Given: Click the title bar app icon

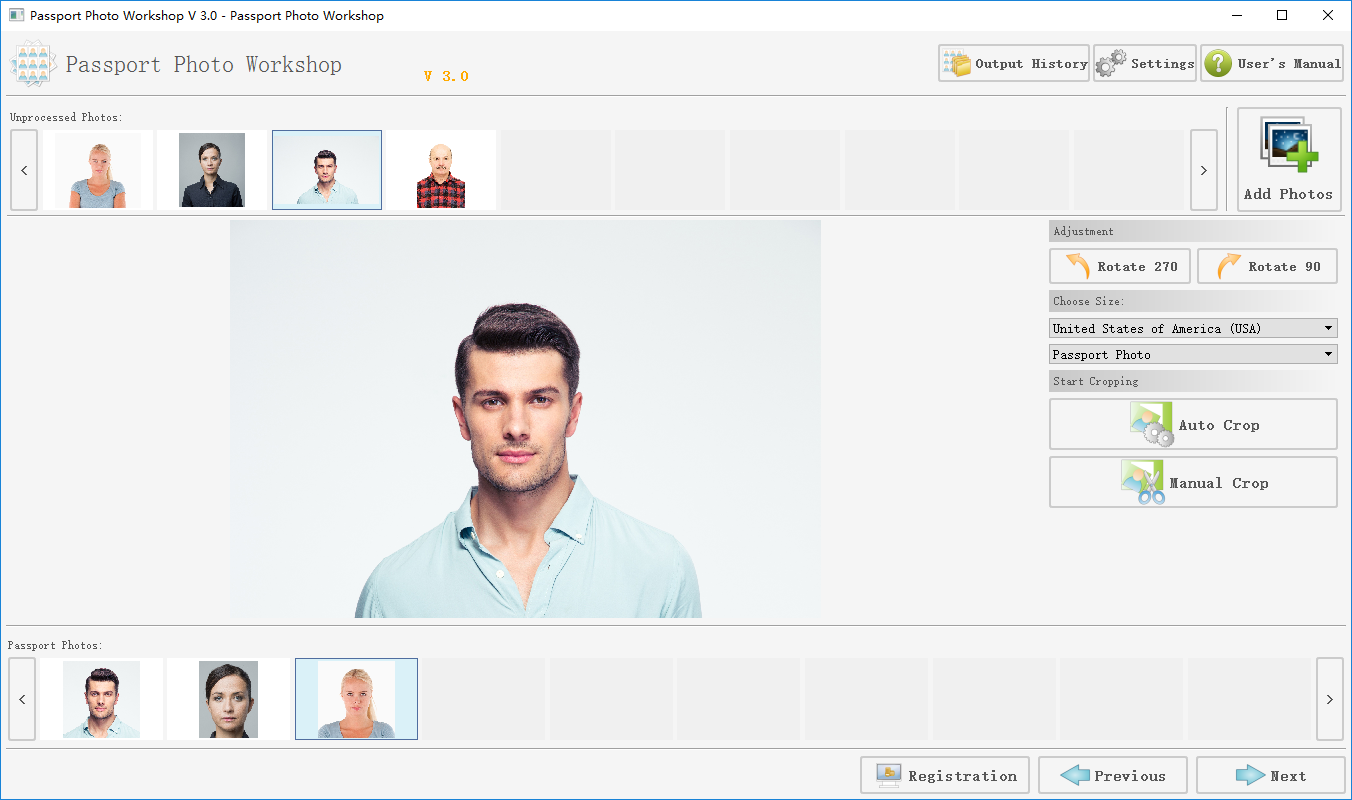Looking at the screenshot, I should (x=16, y=15).
